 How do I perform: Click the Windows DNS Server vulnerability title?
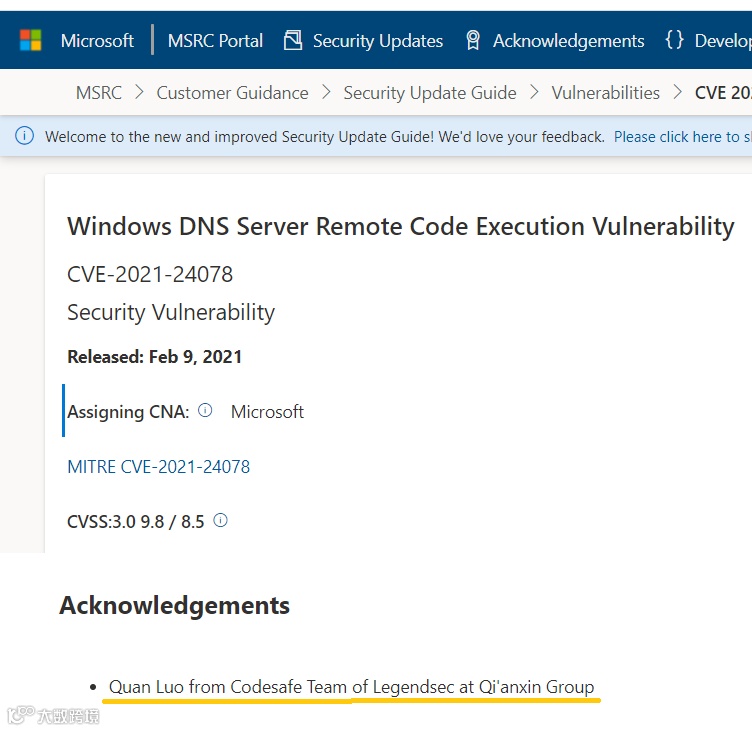[400, 226]
